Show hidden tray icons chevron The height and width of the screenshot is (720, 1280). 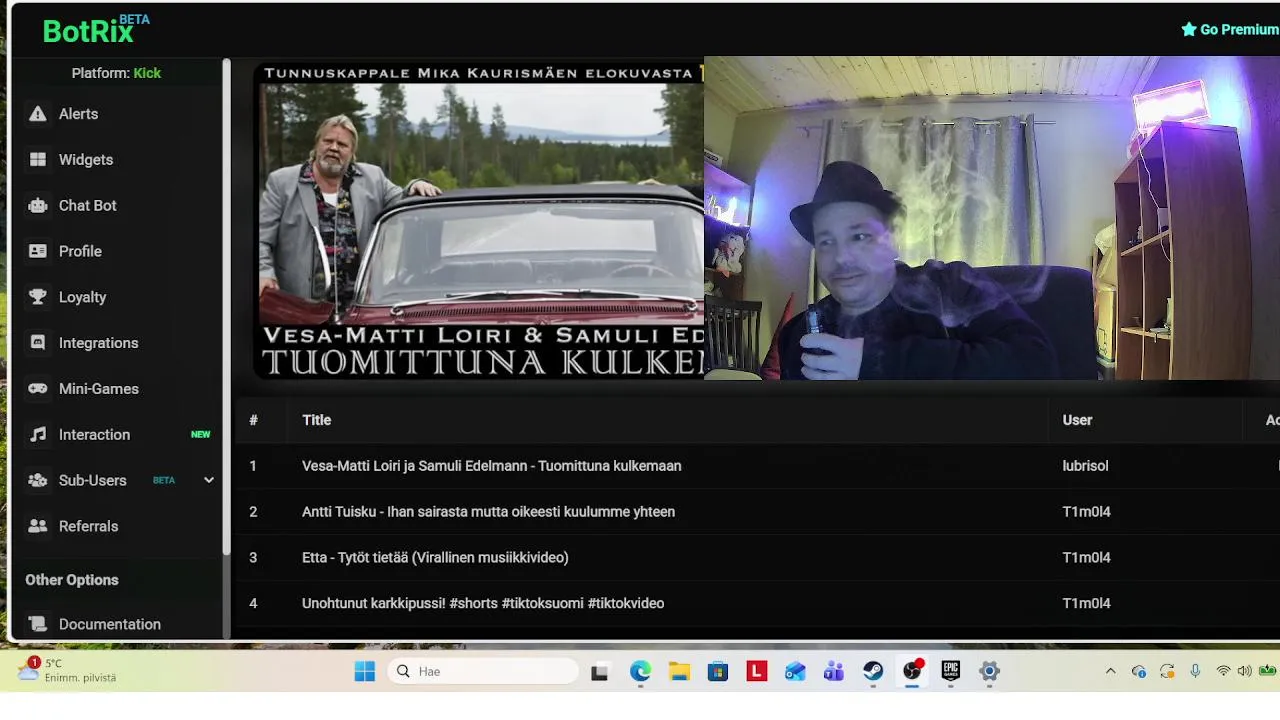tap(1110, 671)
